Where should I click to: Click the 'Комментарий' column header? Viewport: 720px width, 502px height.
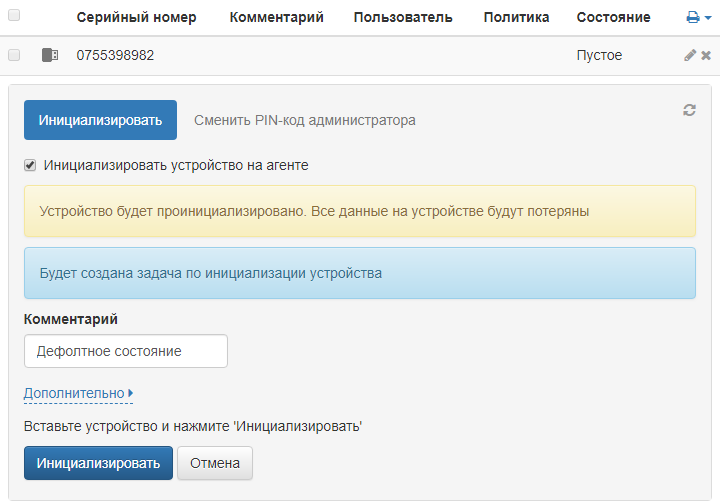coord(276,18)
